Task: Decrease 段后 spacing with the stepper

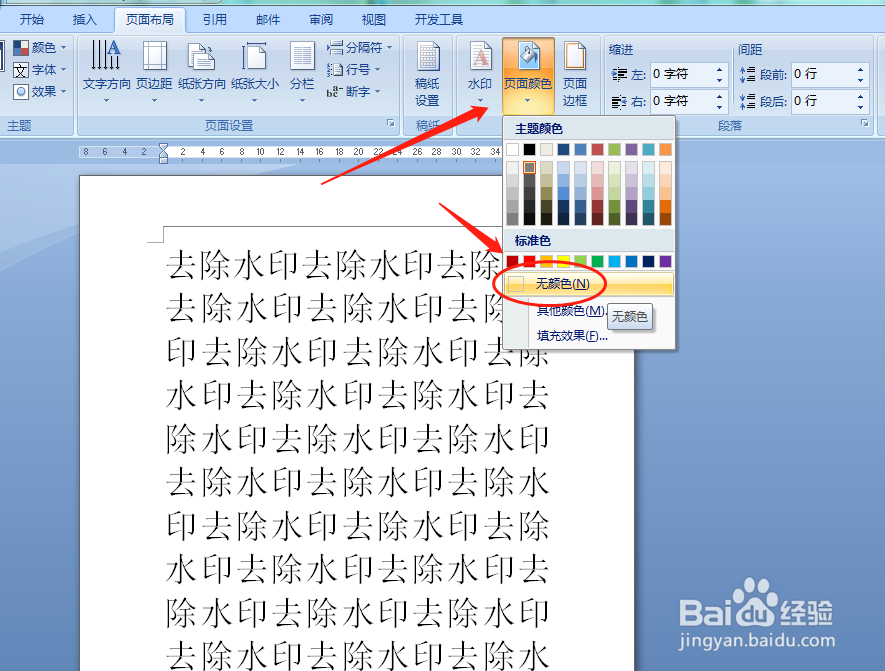Action: pos(861,107)
